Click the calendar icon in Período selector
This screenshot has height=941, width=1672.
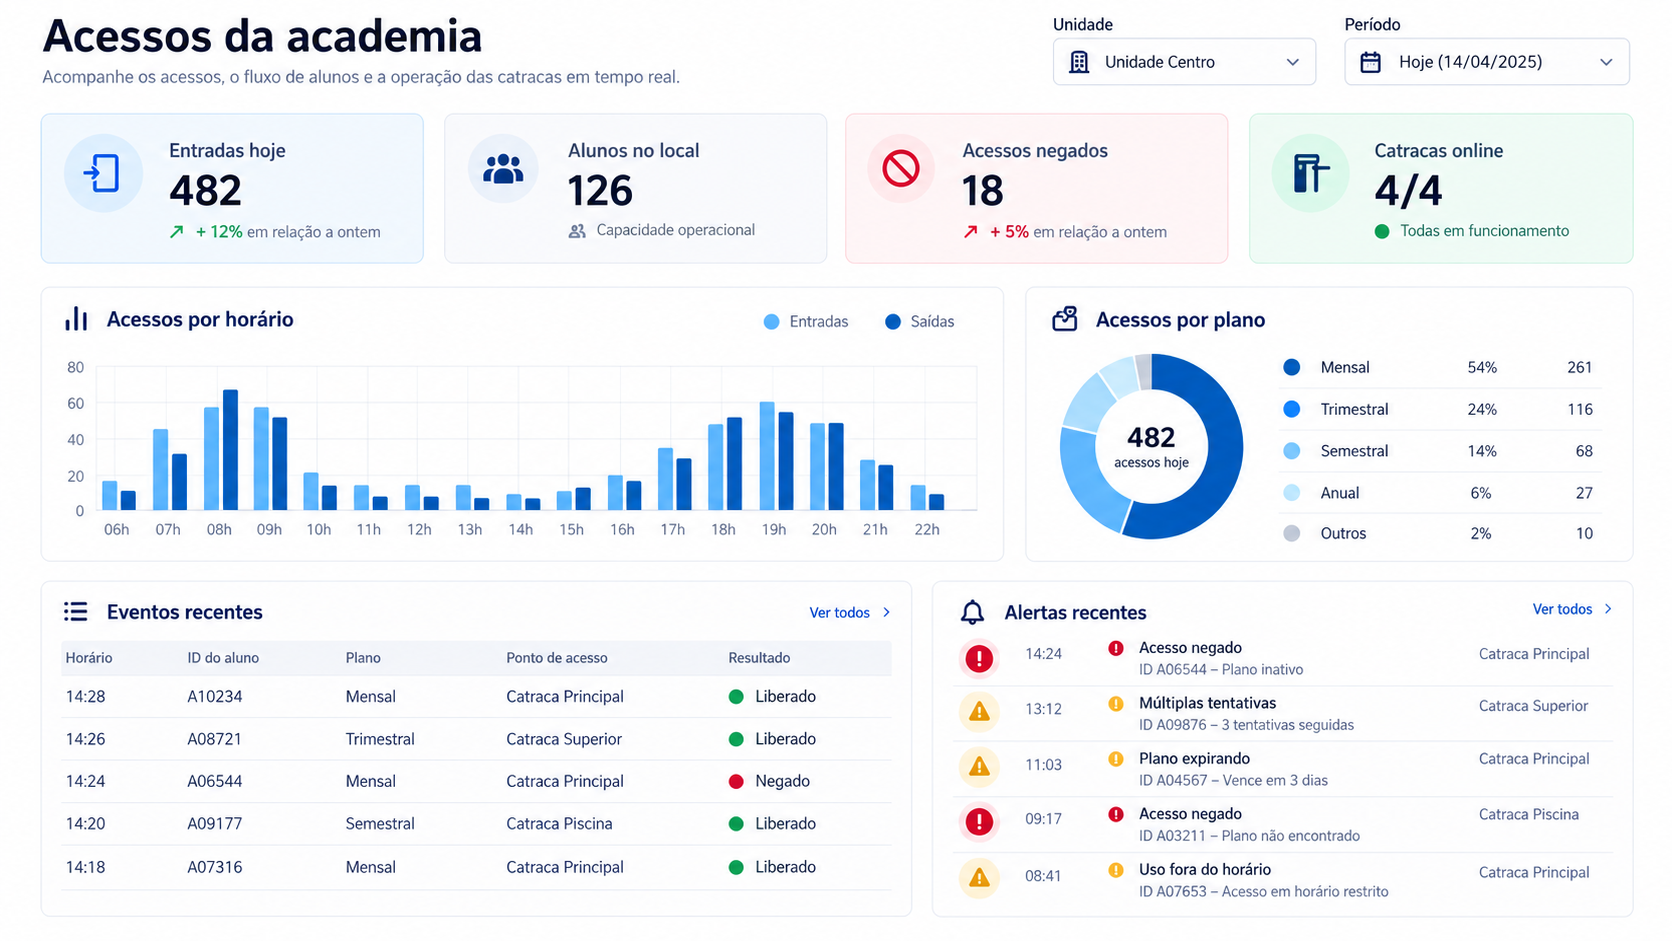coord(1370,62)
